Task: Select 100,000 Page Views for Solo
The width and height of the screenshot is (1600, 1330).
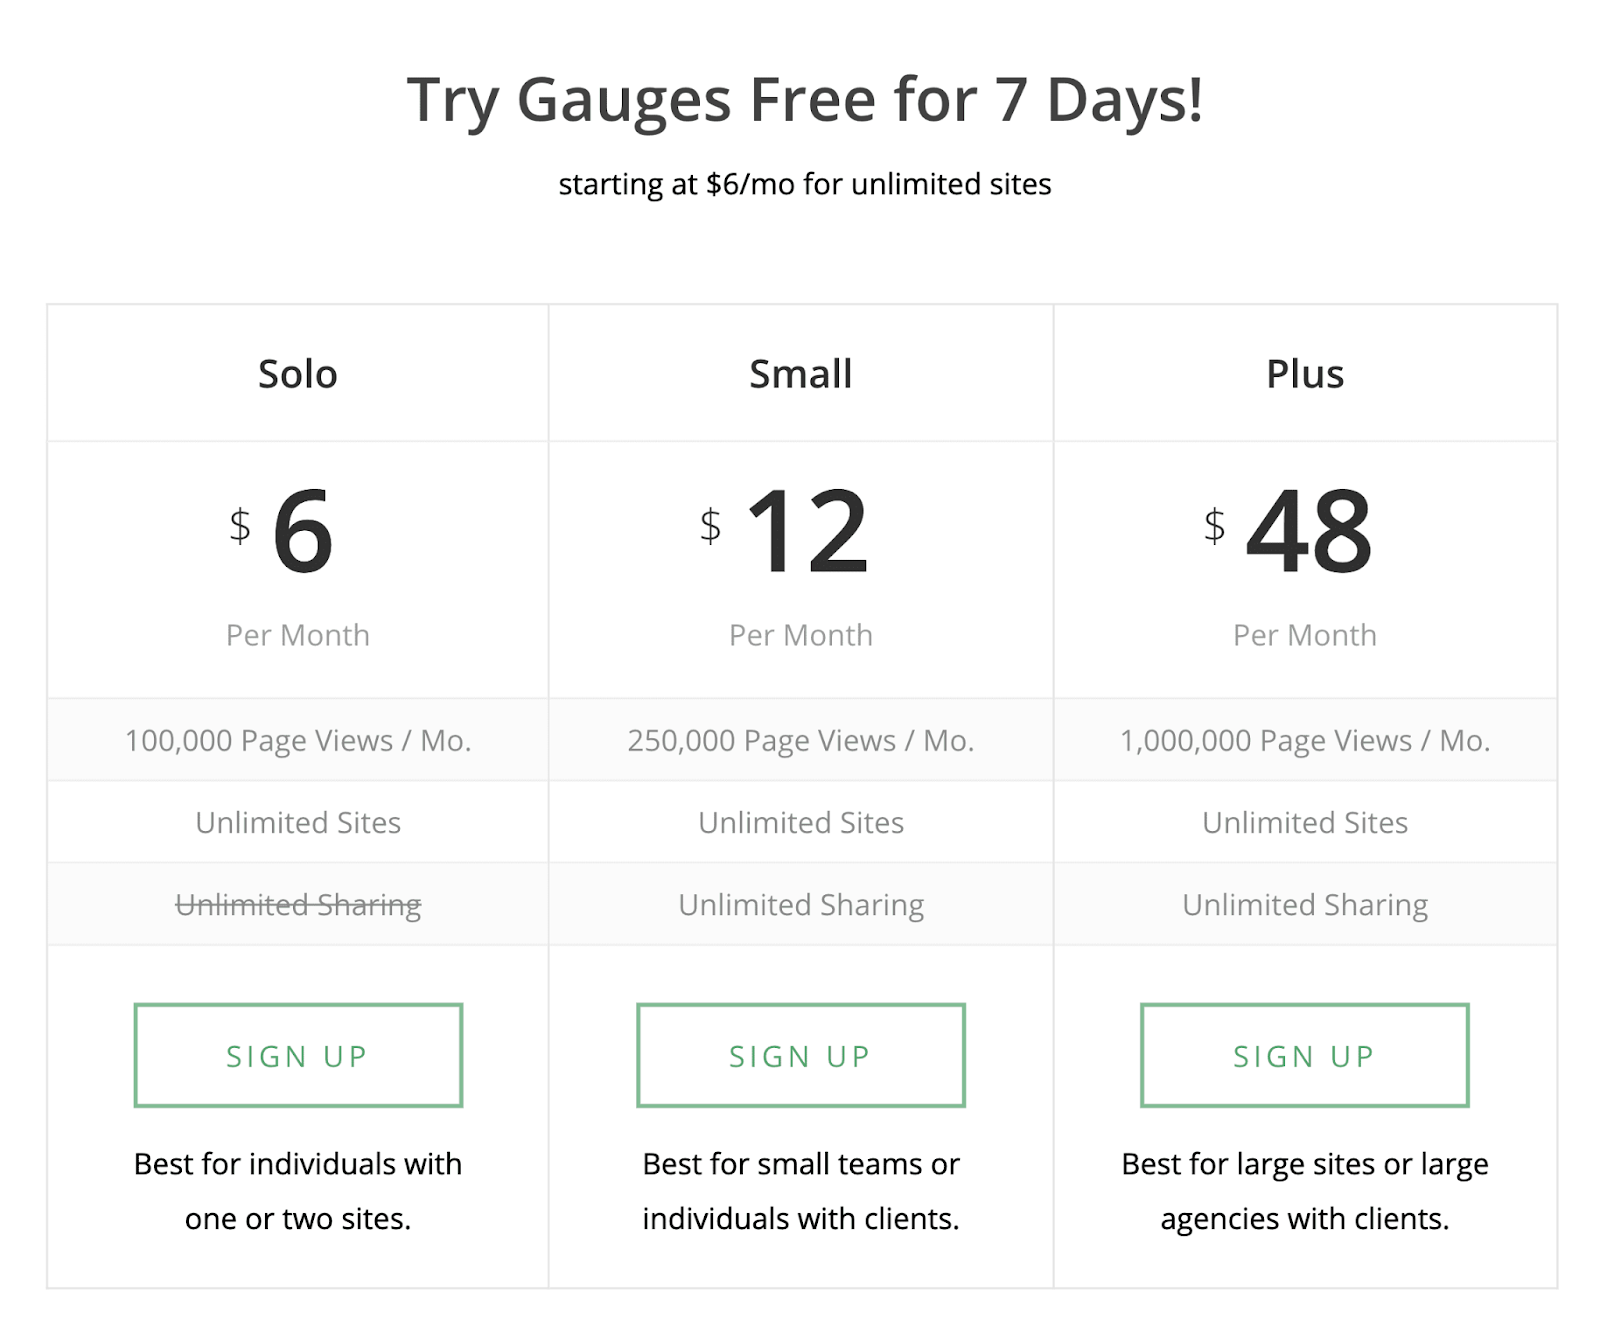Action: [x=297, y=740]
